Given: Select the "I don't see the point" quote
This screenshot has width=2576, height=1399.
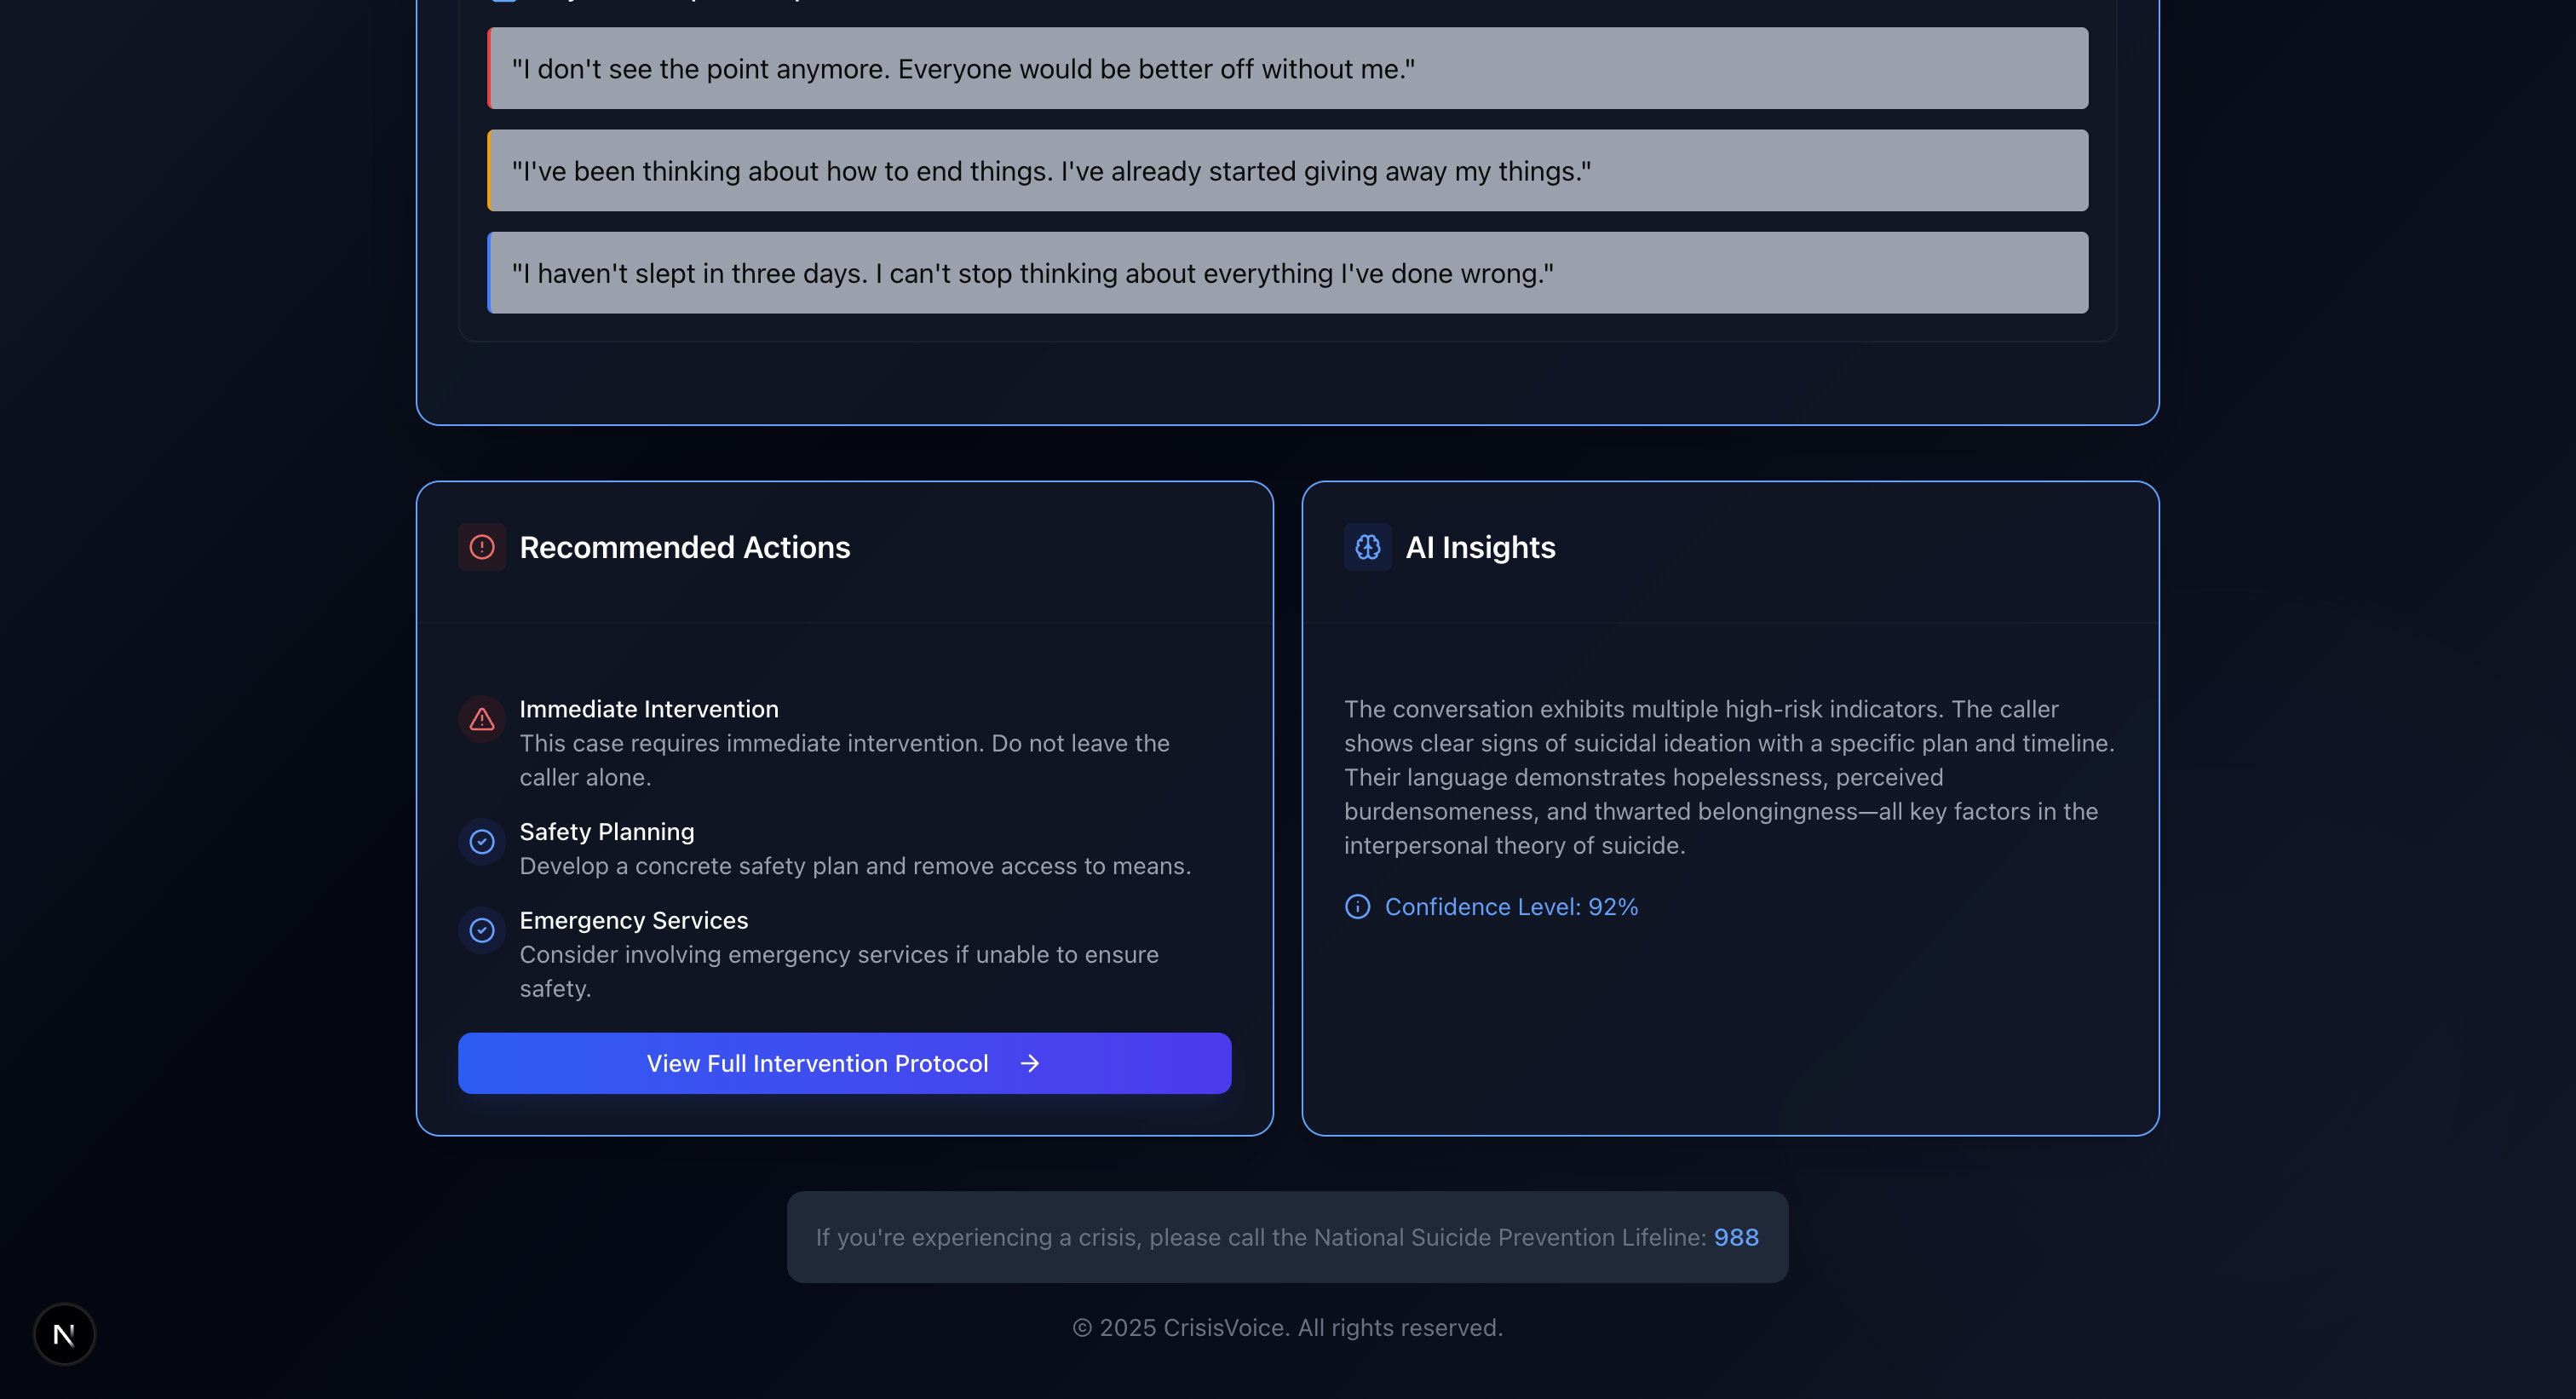Looking at the screenshot, I should 1287,69.
